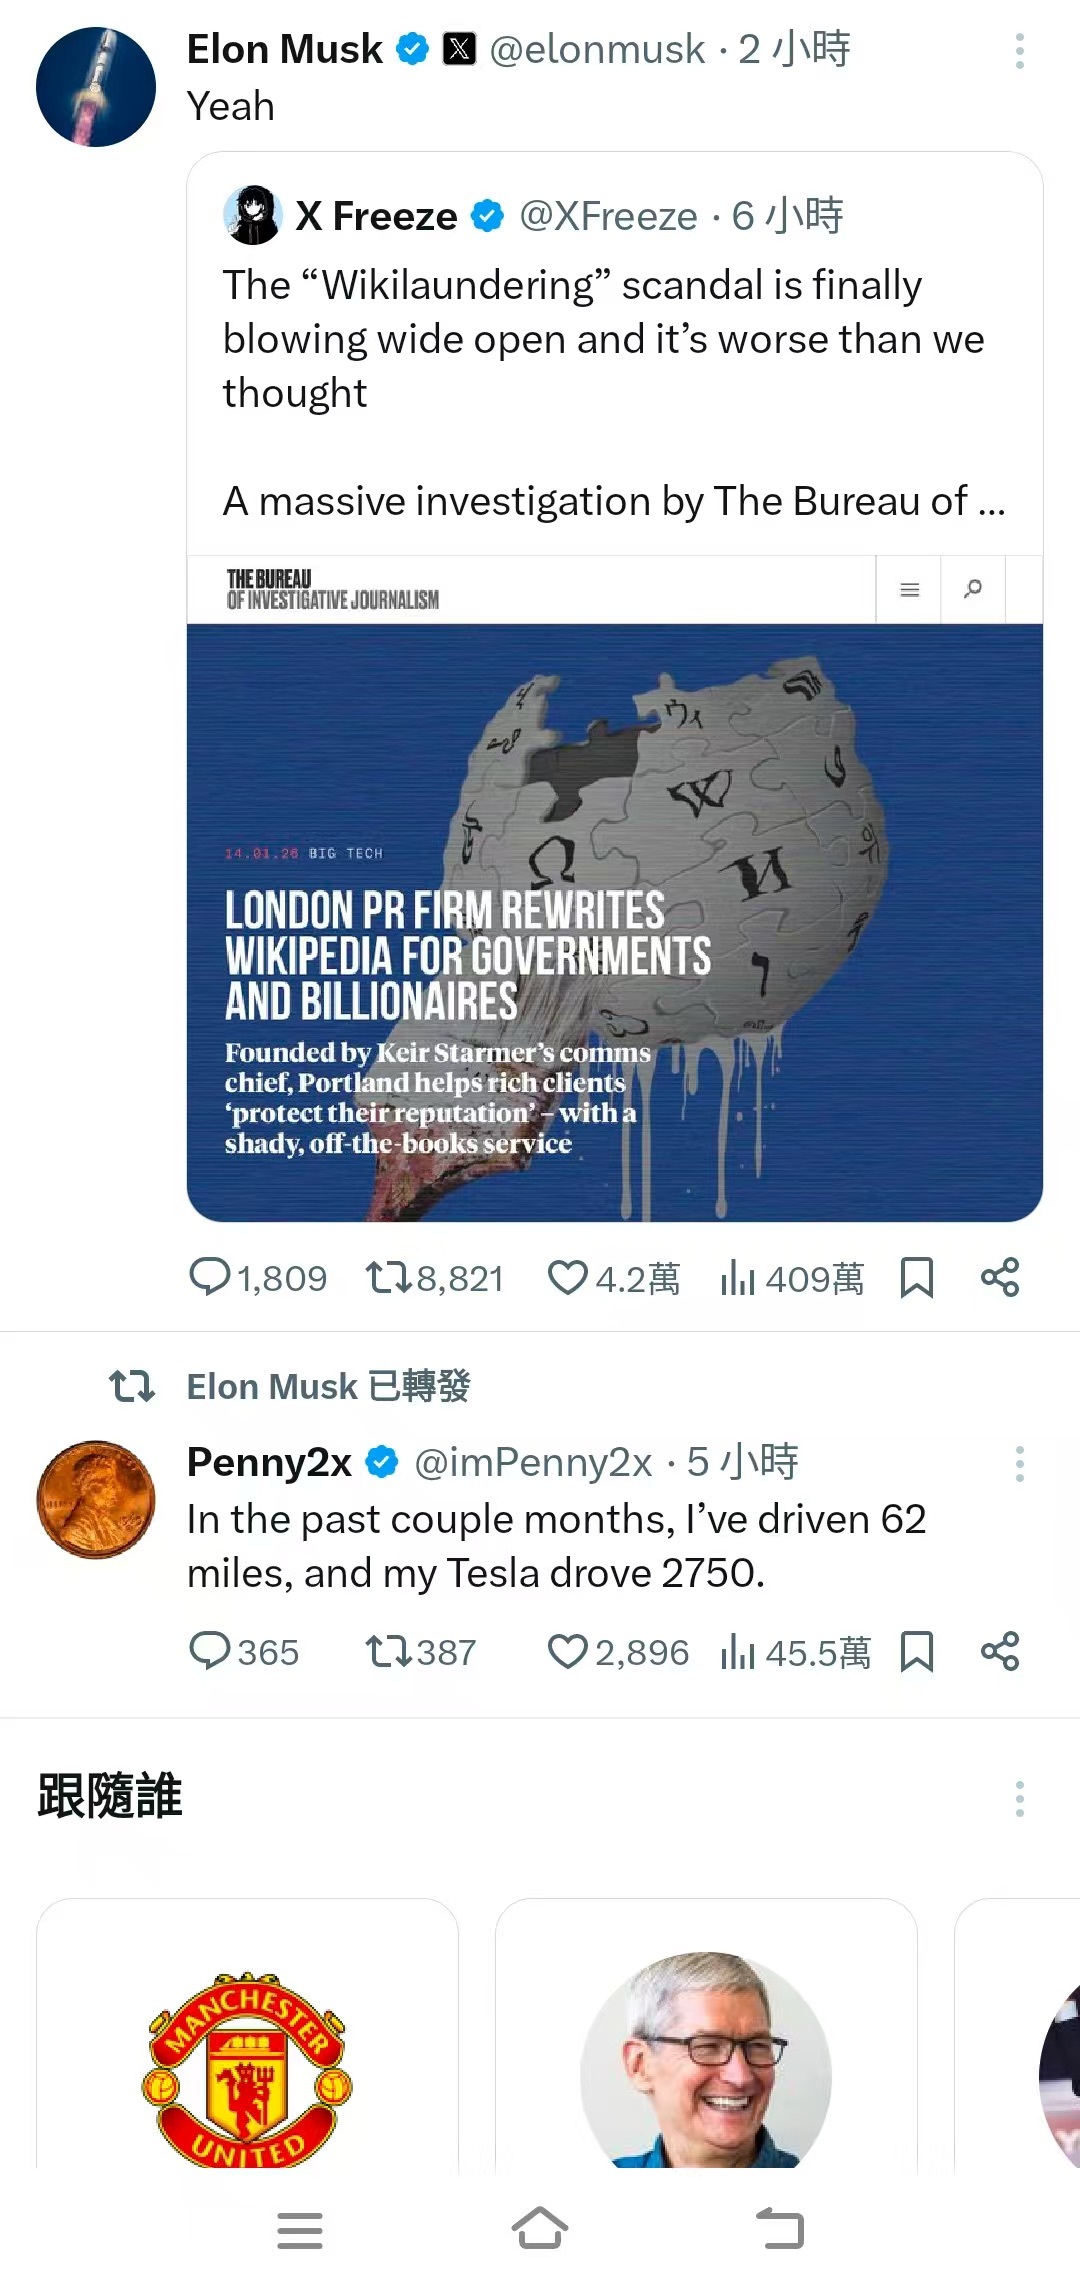Viewport: 1080px width, 2277px height.
Task: Repost Penny2x's Tesla post
Action: pyautogui.click(x=388, y=1651)
